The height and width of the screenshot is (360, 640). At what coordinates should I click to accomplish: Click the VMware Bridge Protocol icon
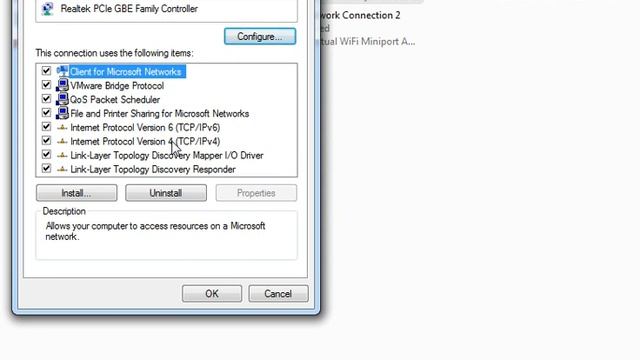(62, 85)
